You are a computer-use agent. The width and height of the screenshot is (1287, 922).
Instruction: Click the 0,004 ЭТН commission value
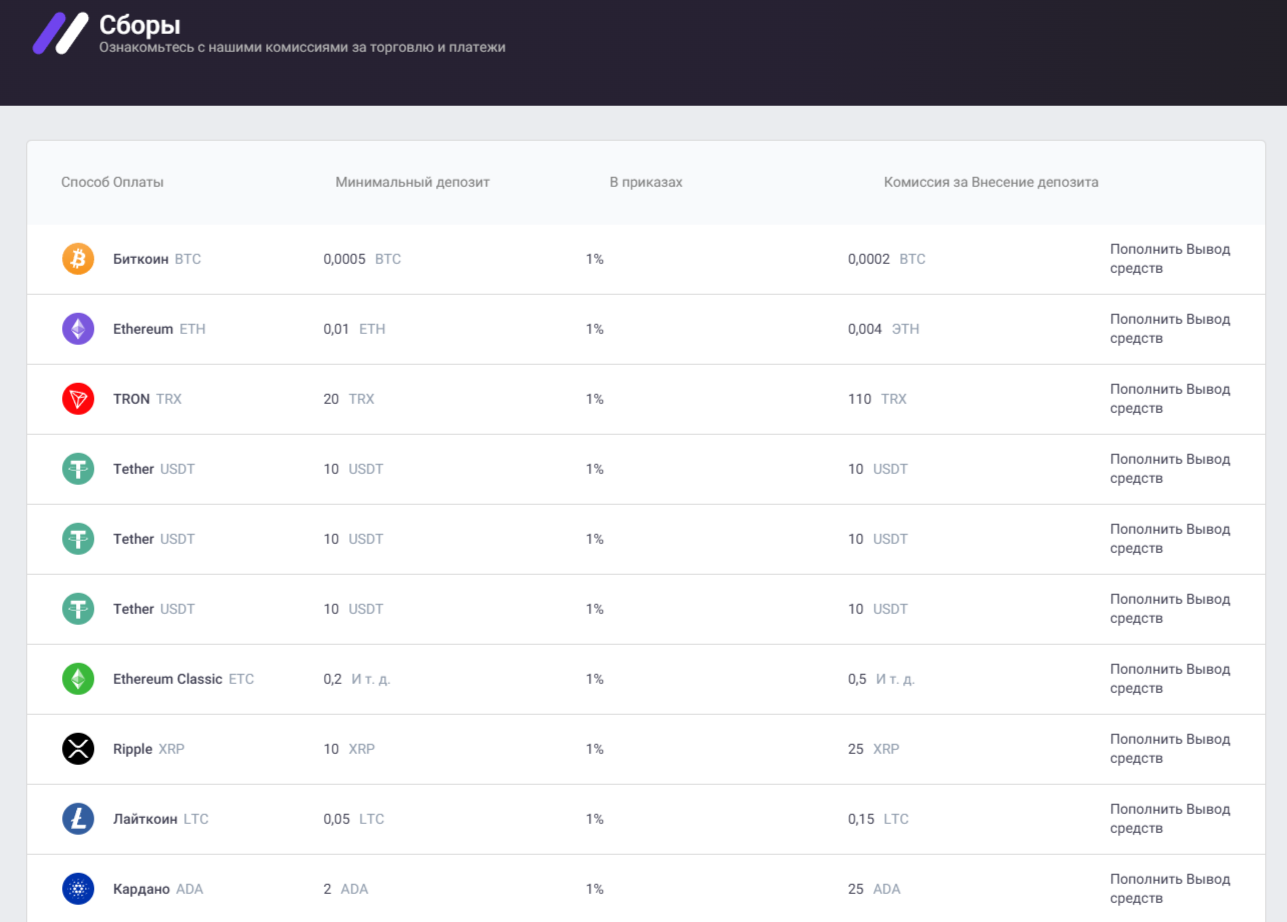[884, 329]
